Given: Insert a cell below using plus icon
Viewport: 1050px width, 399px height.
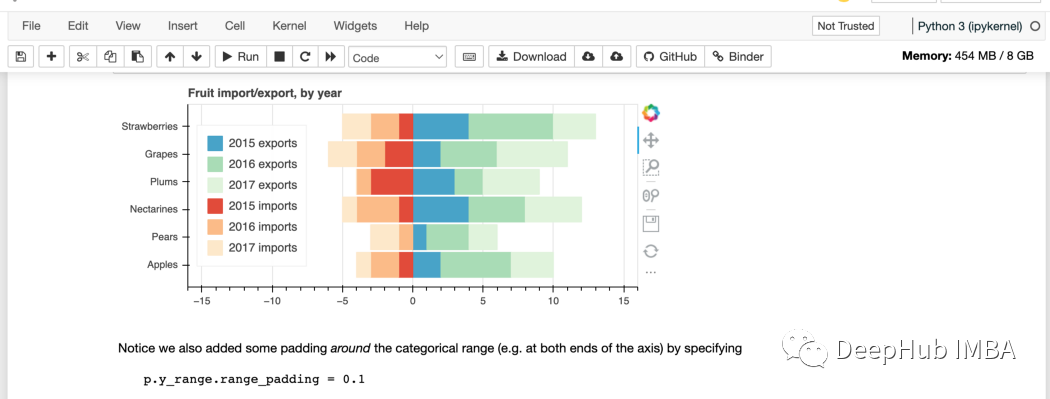Looking at the screenshot, I should 52,57.
